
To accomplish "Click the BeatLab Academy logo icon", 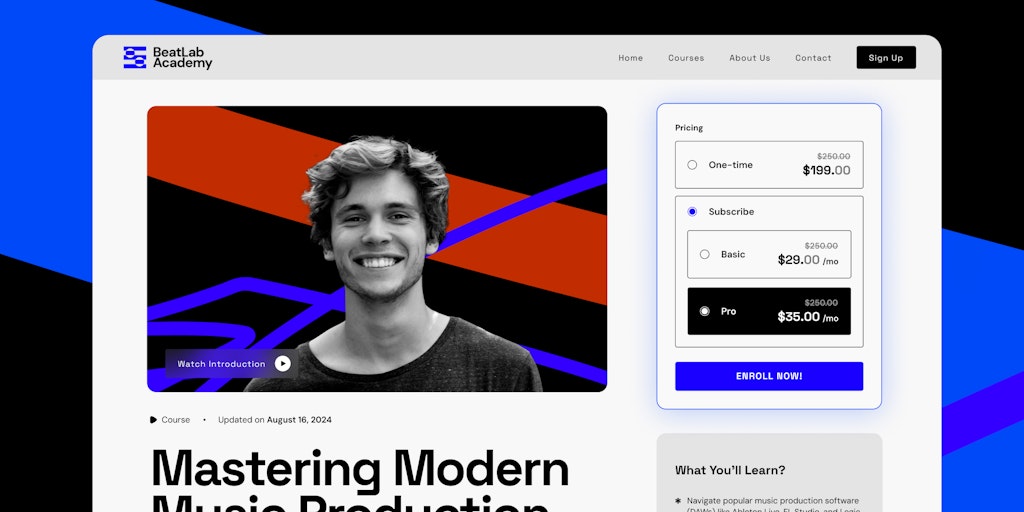I will (x=135, y=57).
